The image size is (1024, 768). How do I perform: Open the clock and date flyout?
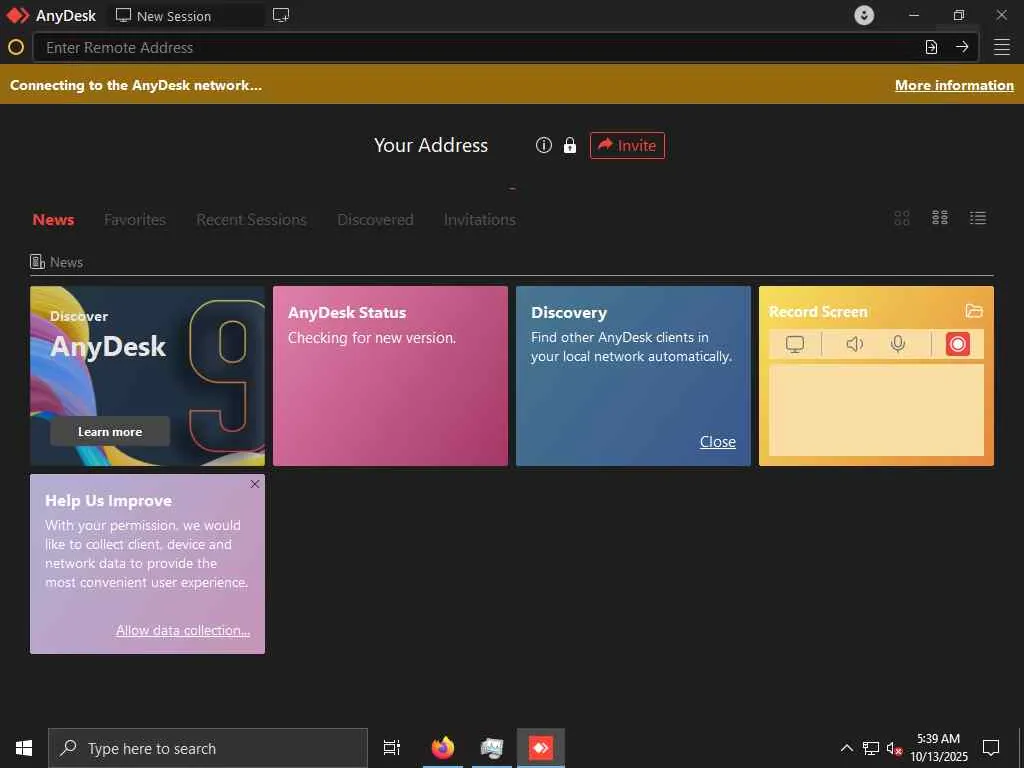pyautogui.click(x=938, y=748)
